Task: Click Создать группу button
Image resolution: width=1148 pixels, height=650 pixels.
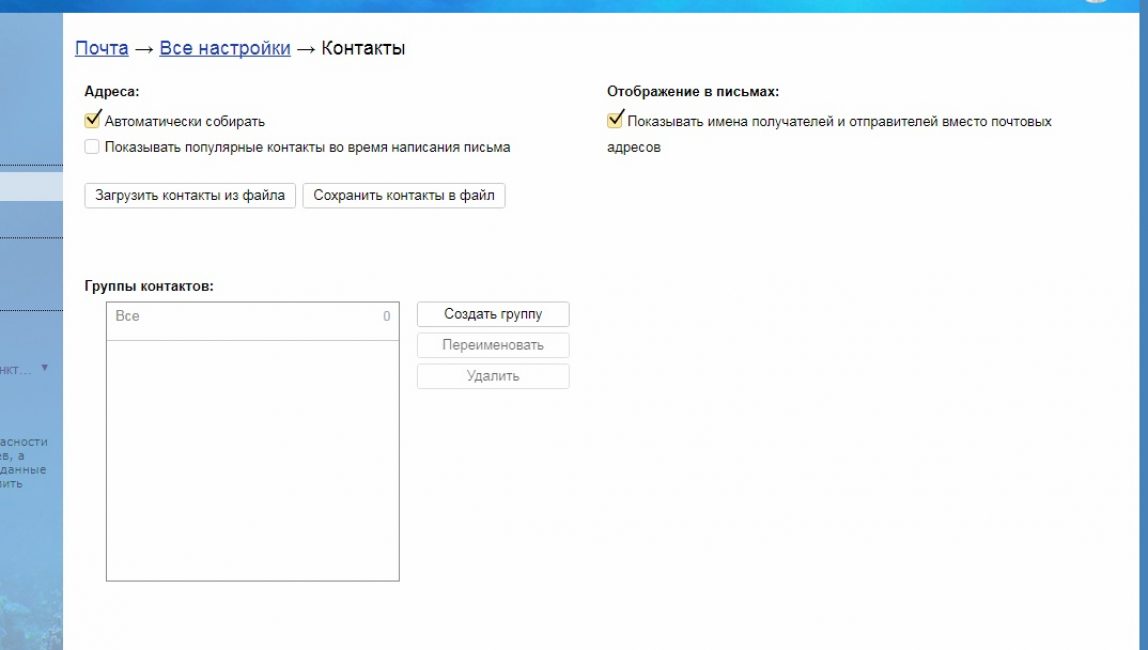Action: tap(493, 314)
